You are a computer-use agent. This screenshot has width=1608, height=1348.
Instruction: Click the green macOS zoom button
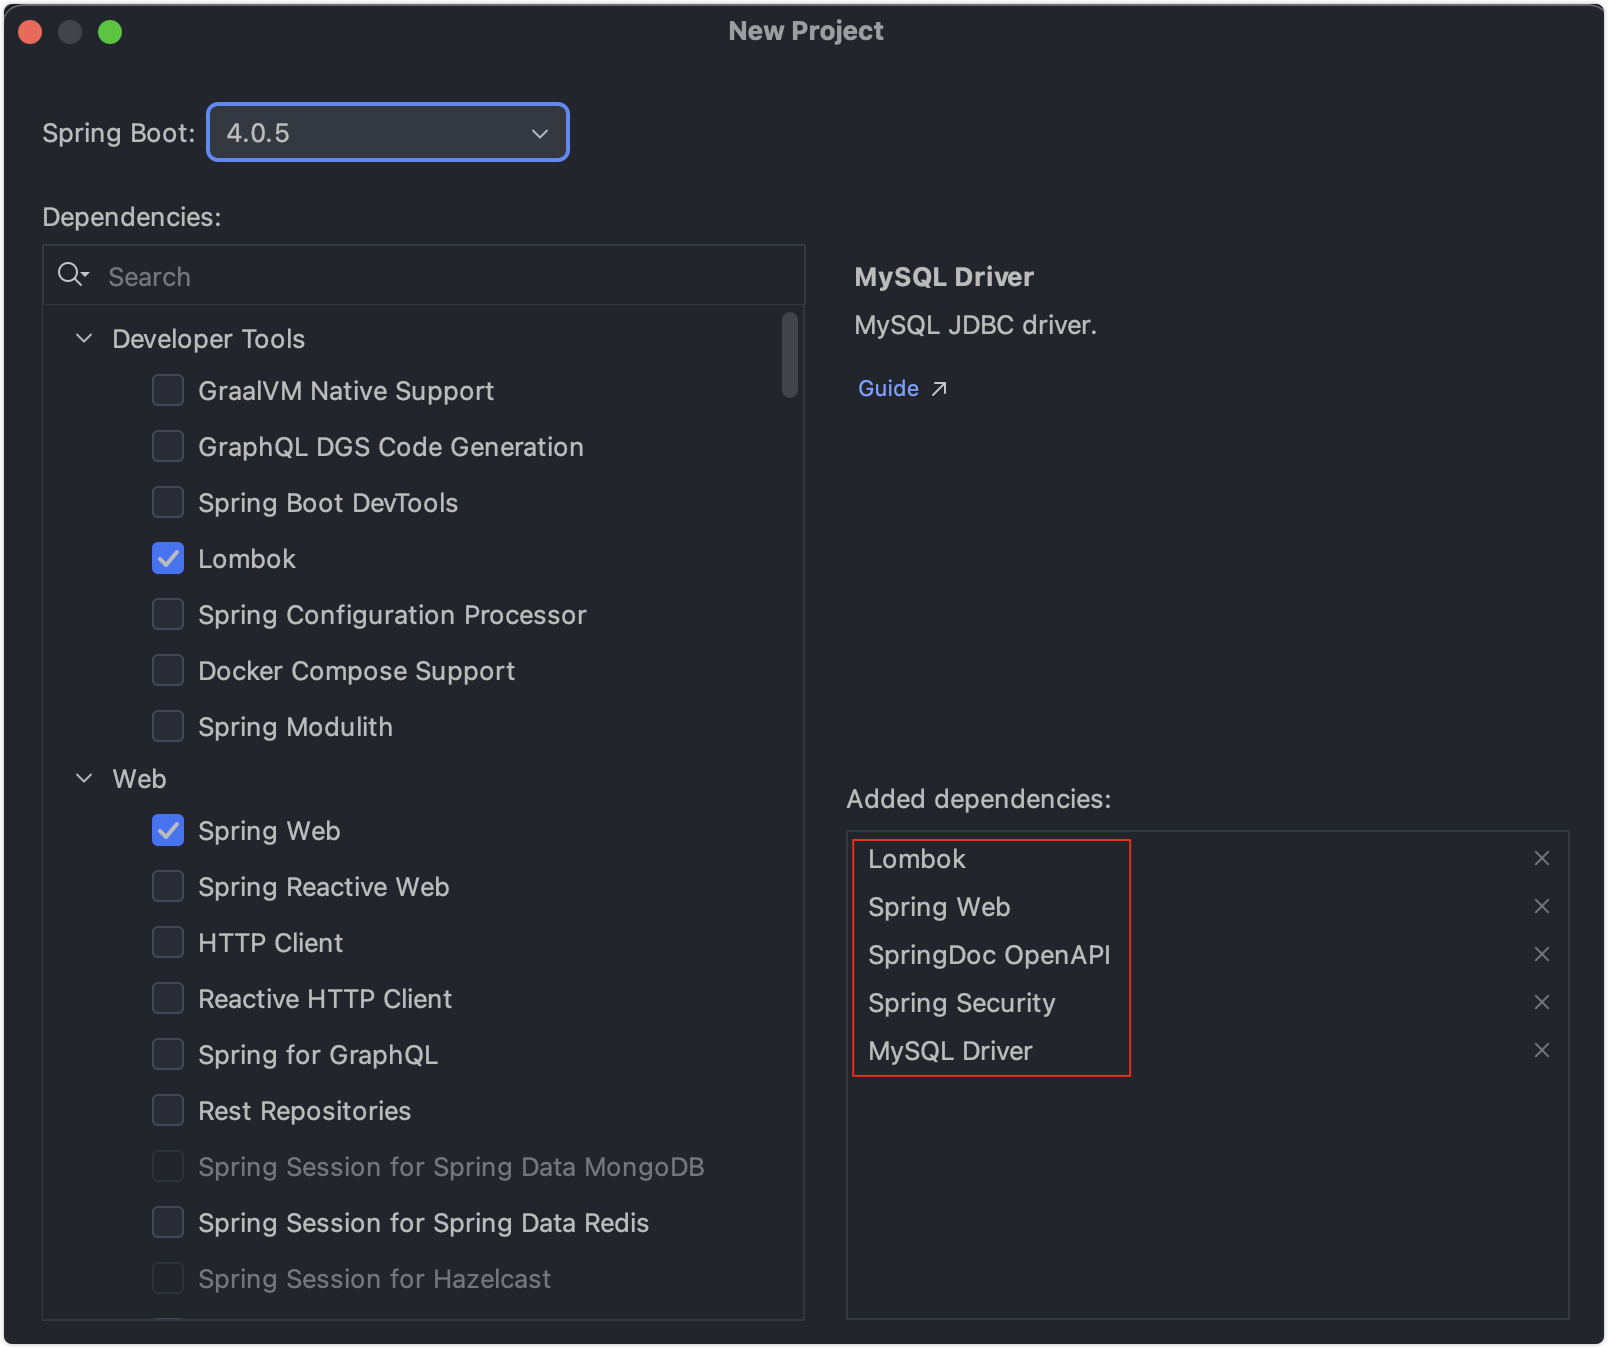coord(110,32)
